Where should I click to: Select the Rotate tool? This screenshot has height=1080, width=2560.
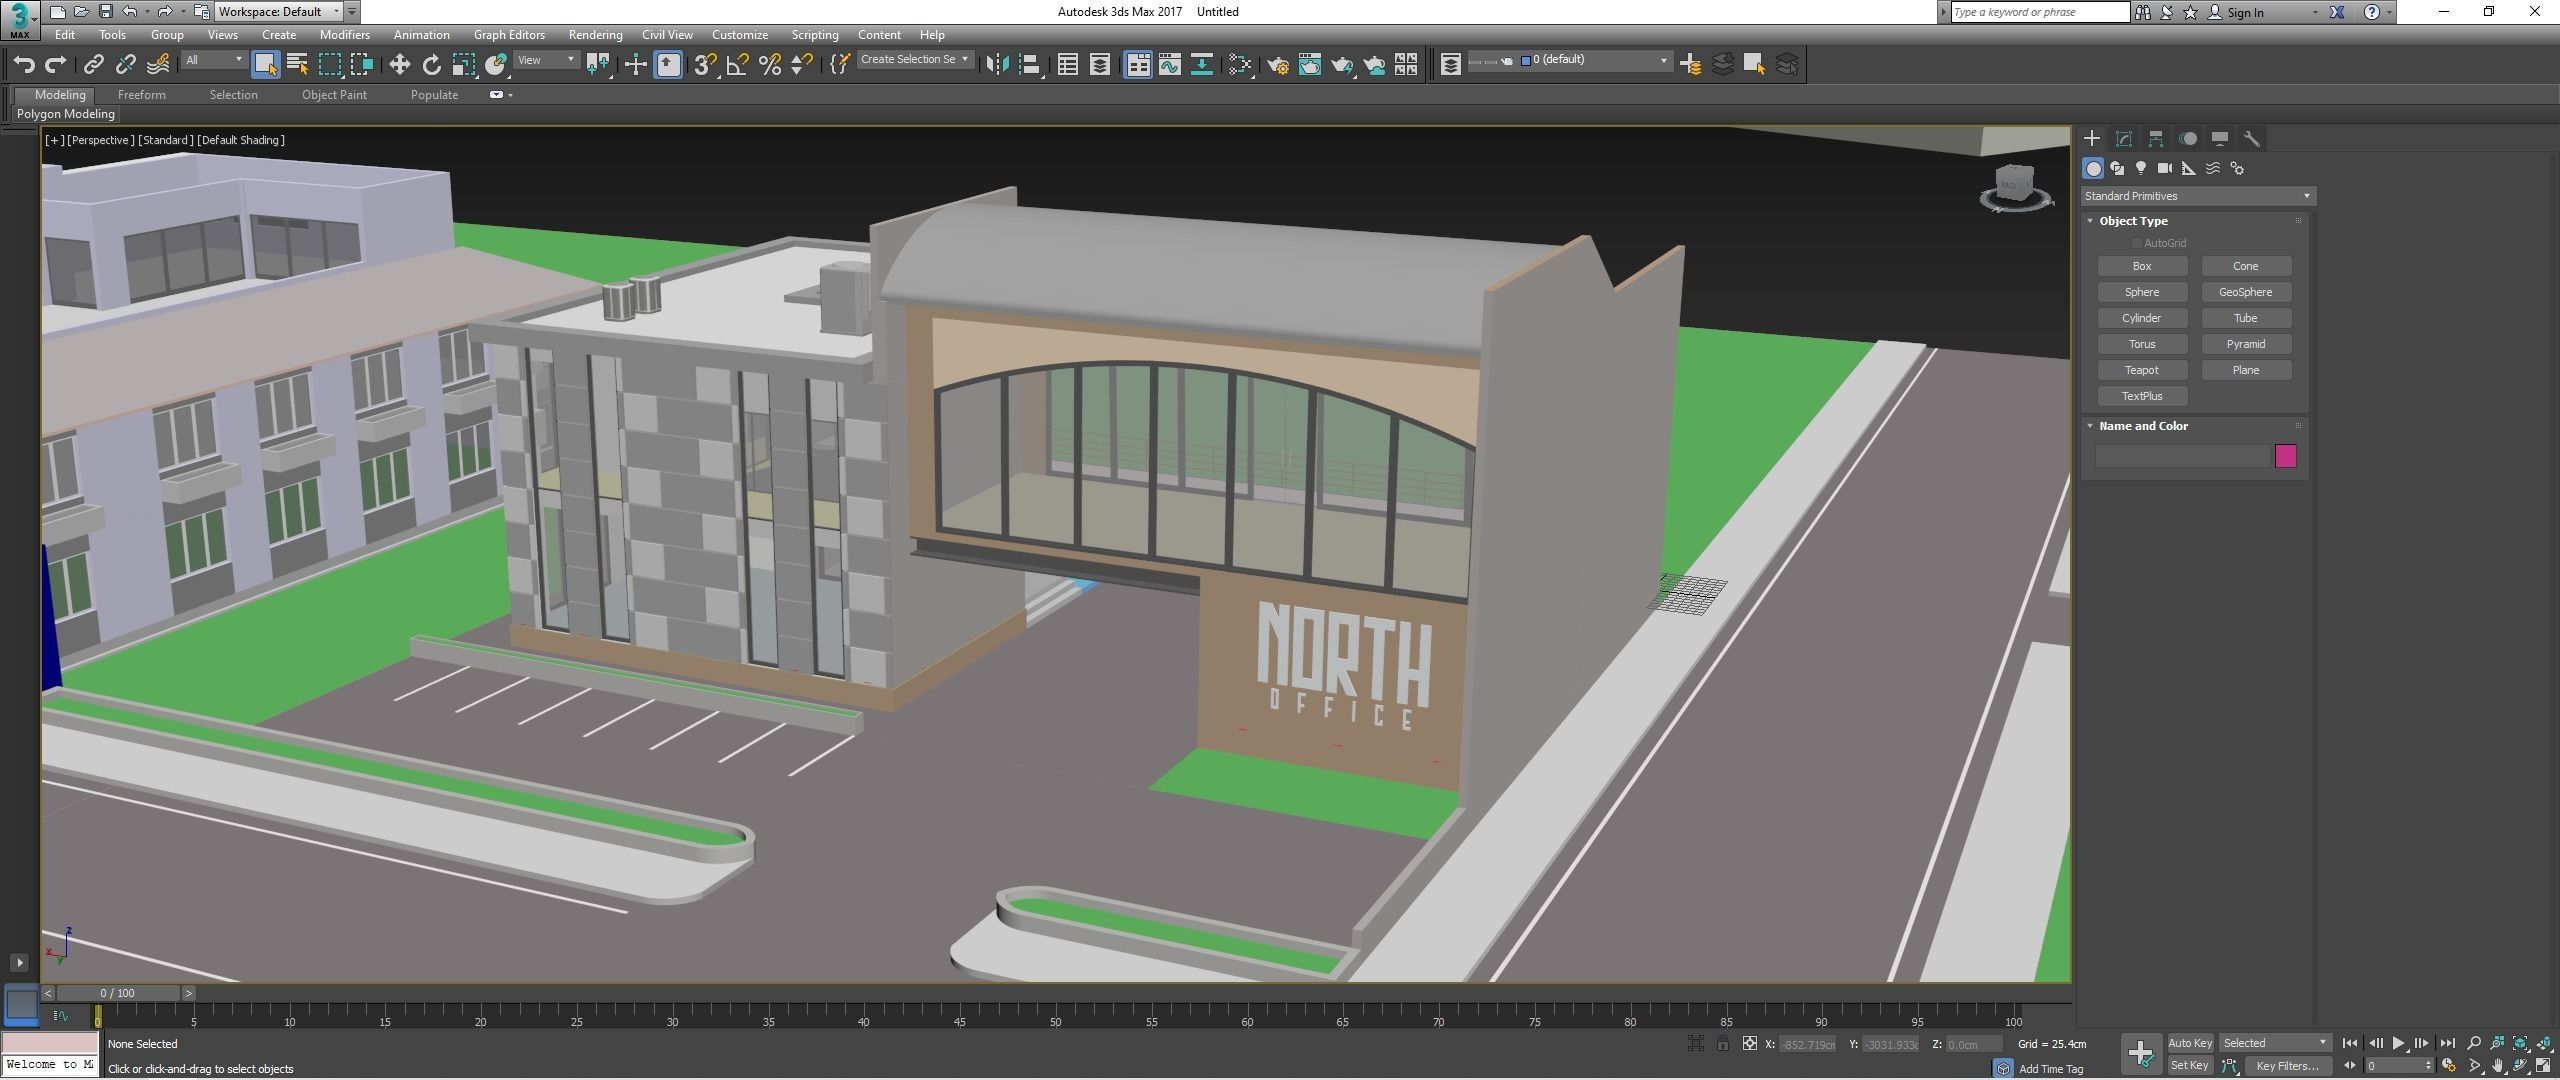click(431, 65)
